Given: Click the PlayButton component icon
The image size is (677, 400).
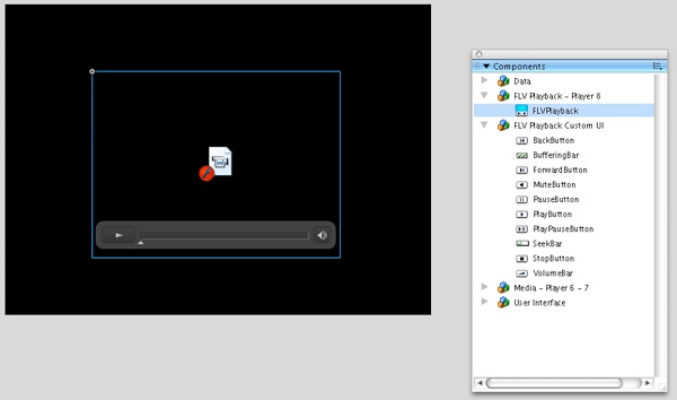Looking at the screenshot, I should [522, 214].
